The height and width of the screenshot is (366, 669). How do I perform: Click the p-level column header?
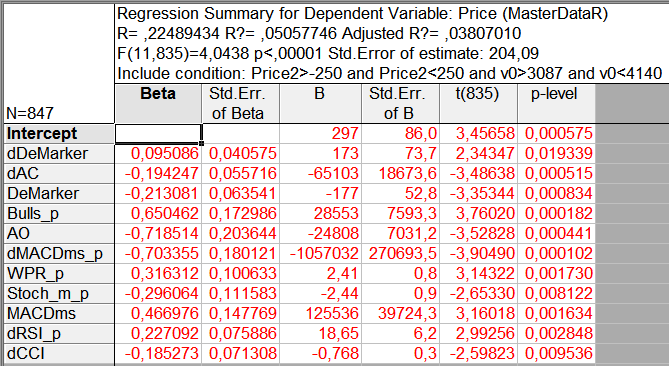(556, 104)
